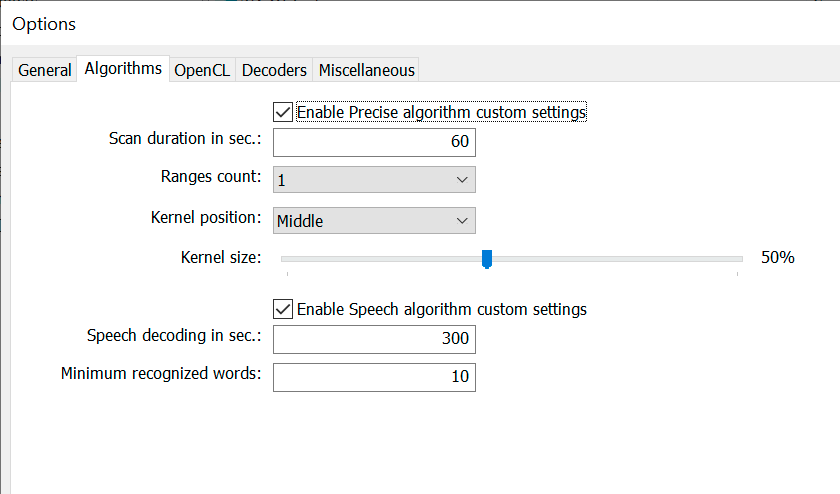
Task: Expand the Ranges count dropdown
Action: (374, 180)
